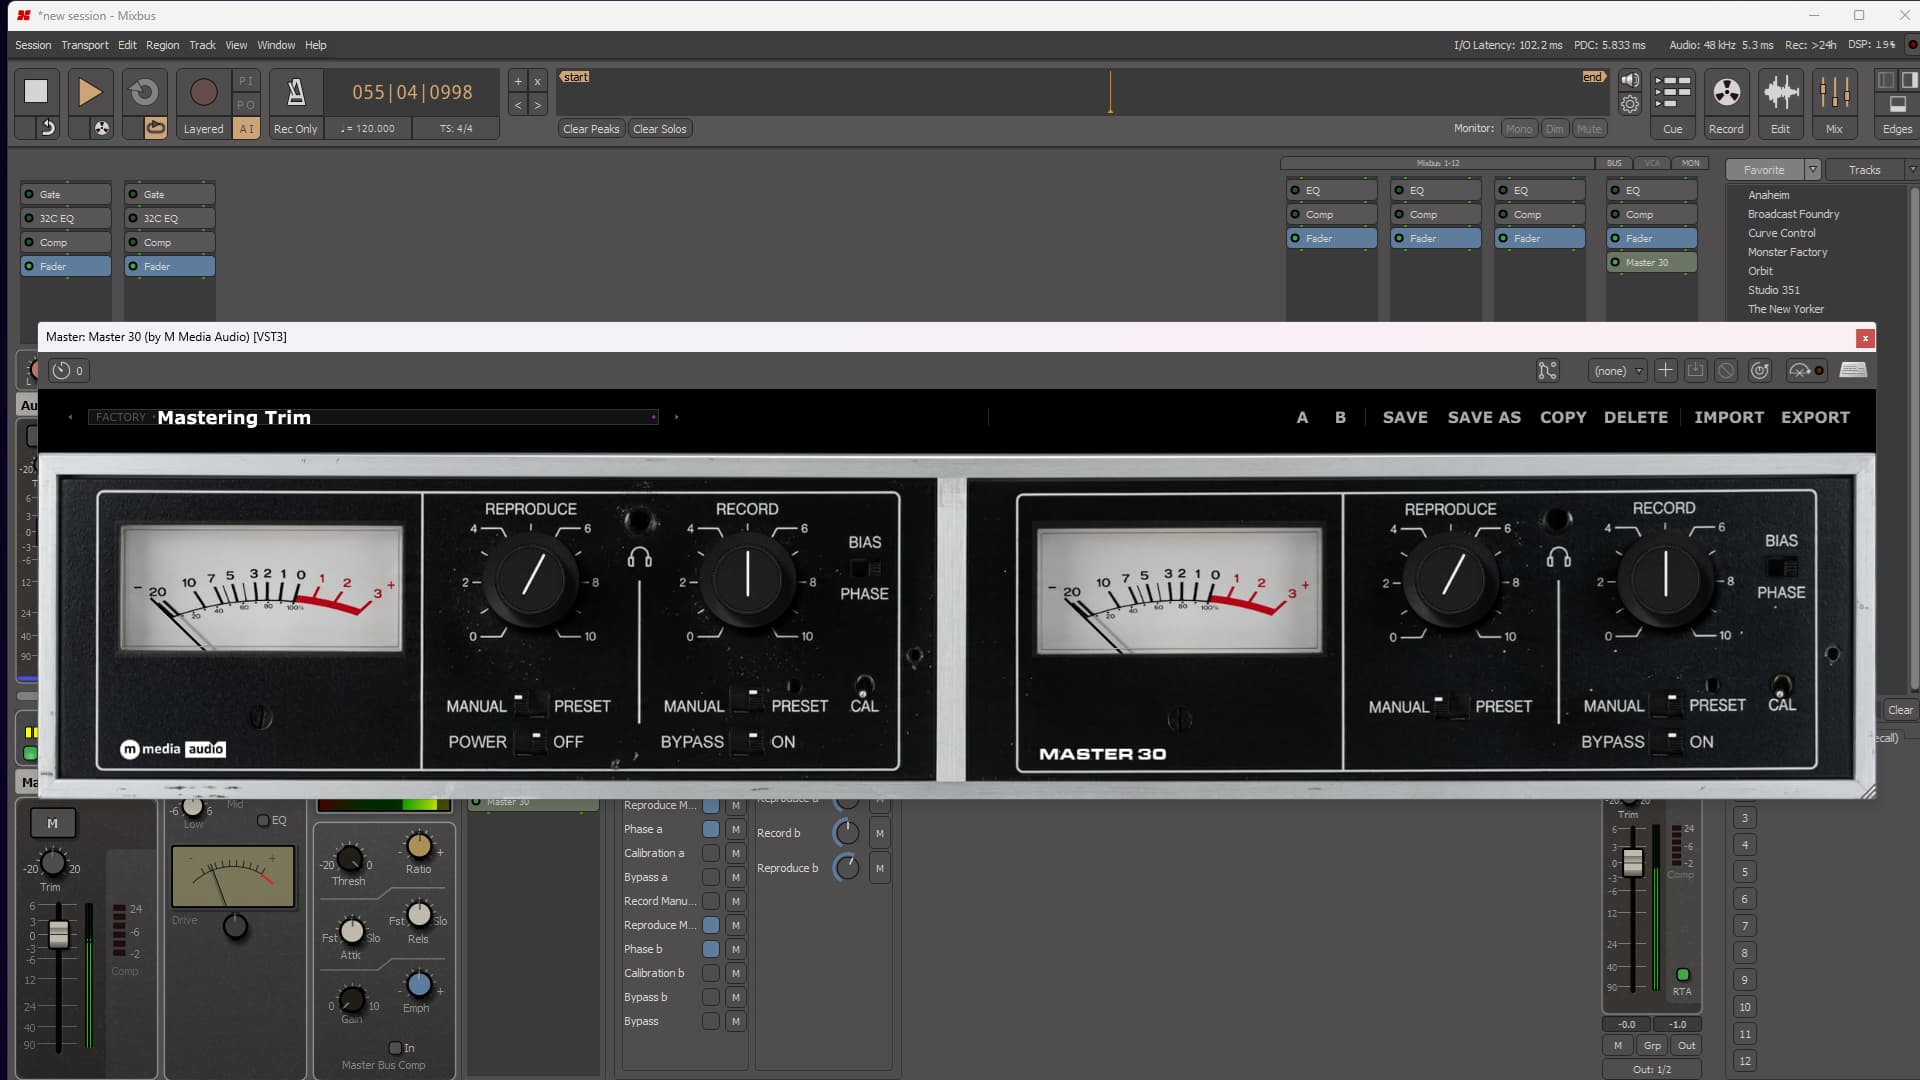Click the Clear Peaks button

tap(591, 128)
